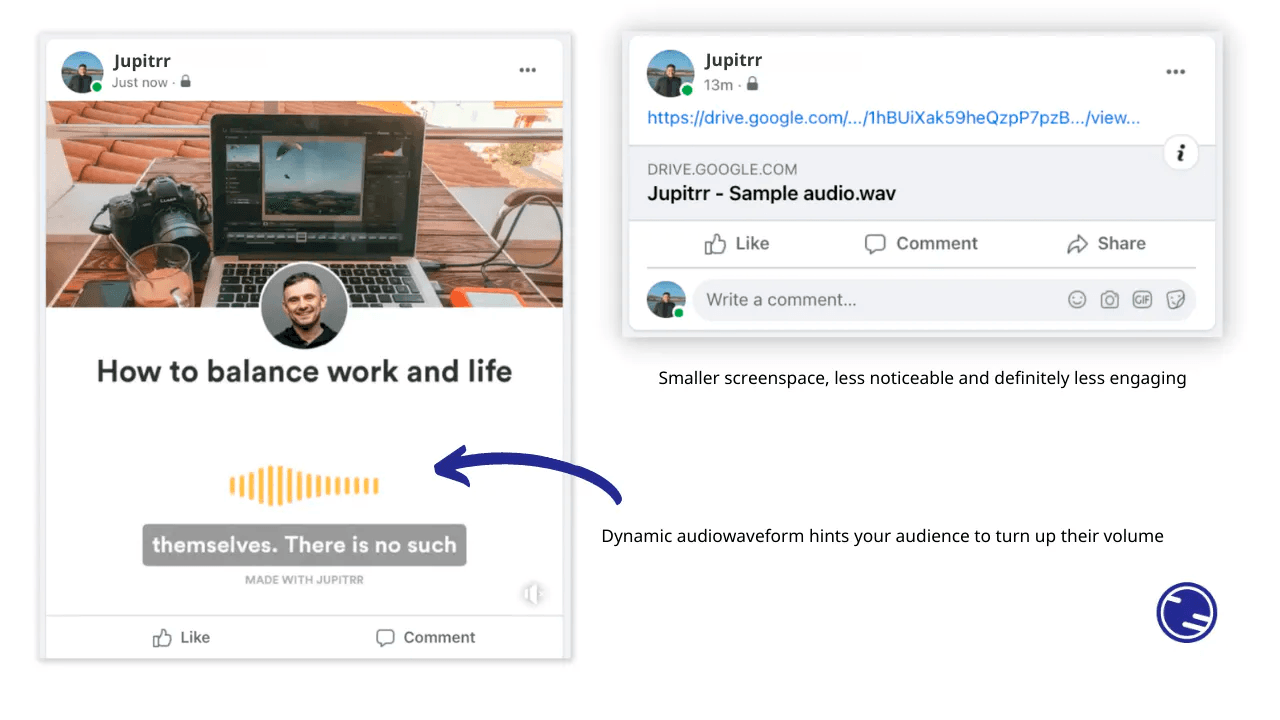The image size is (1280, 720).
Task: Toggle the video mute speaker icon
Action: tap(533, 595)
